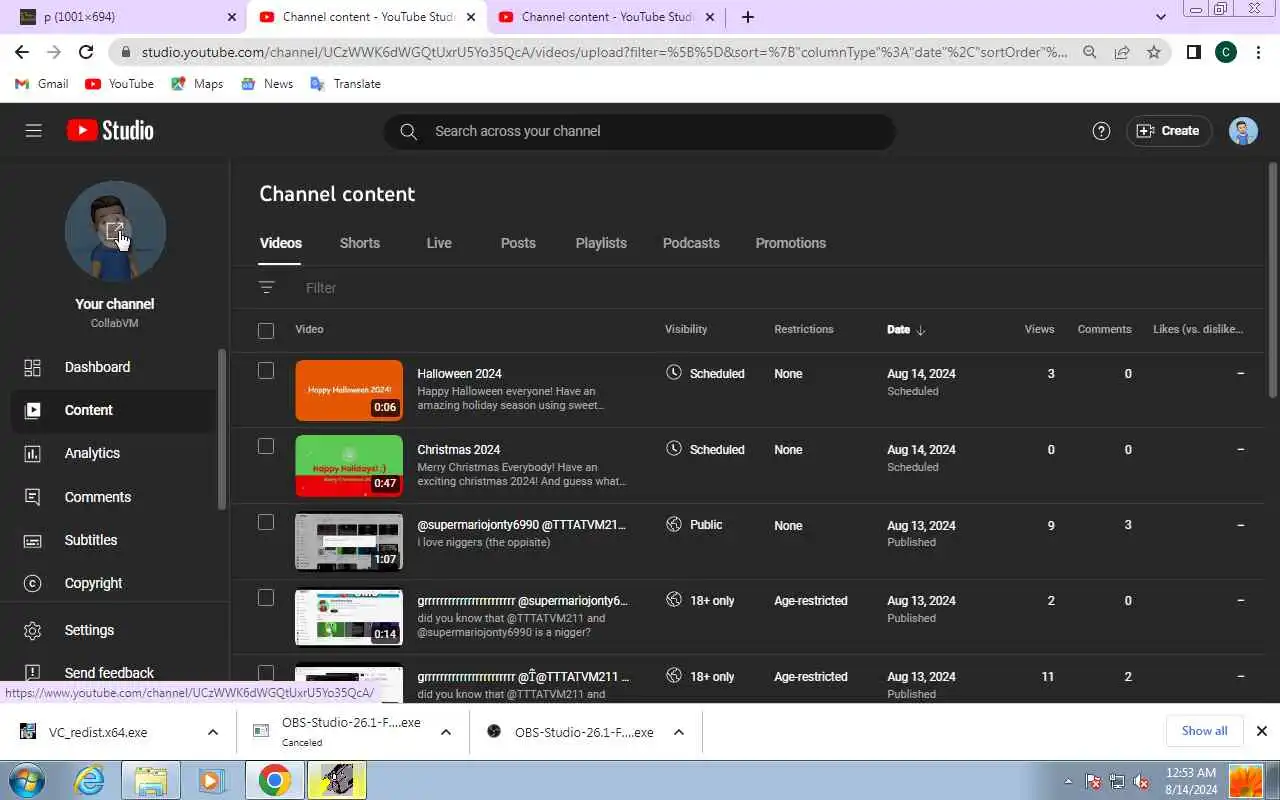Switch to the Playlists tab
1280x800 pixels.
[x=601, y=243]
